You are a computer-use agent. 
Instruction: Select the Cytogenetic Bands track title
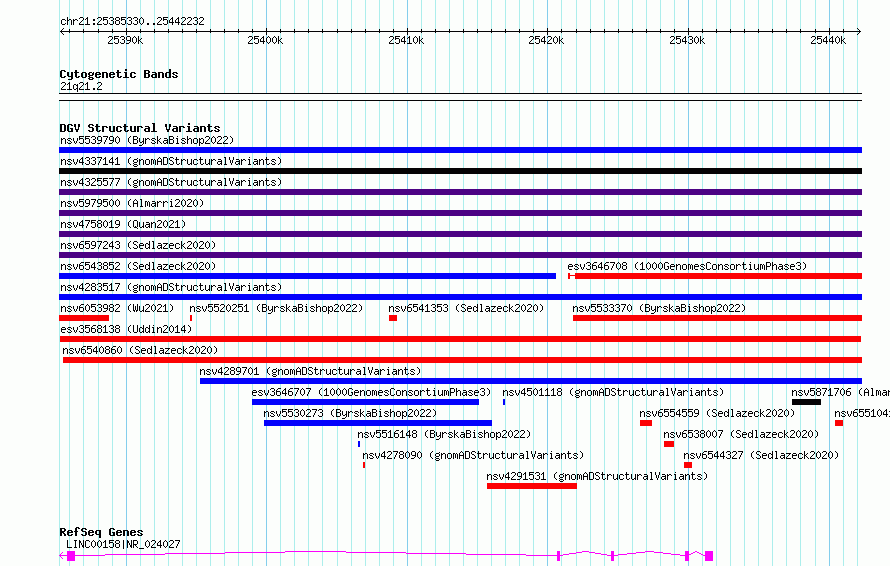[x=119, y=74]
